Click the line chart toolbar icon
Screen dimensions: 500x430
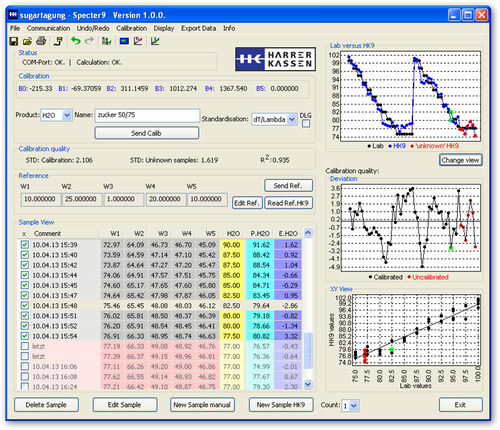[x=138, y=41]
